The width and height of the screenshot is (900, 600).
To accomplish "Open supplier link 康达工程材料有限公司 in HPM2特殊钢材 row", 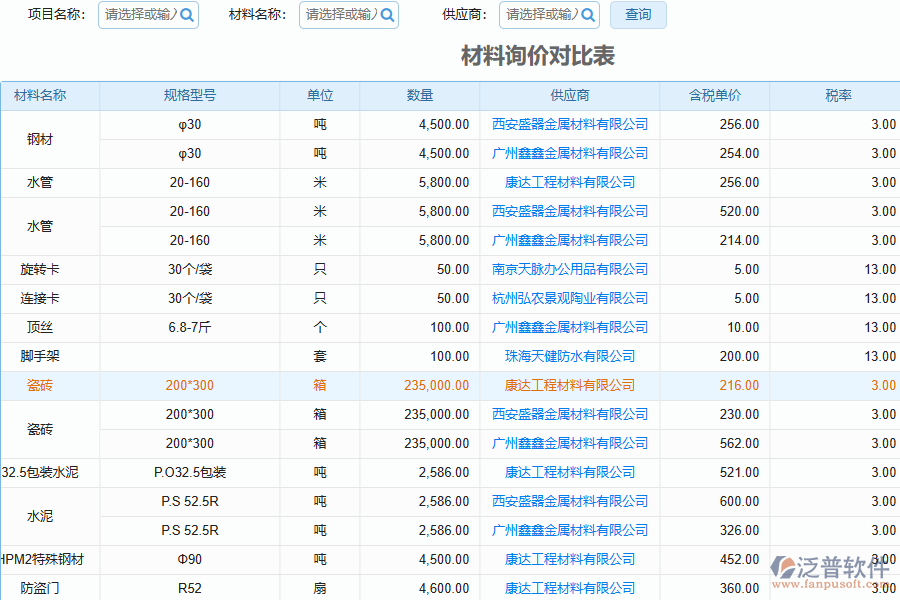I will click(x=571, y=559).
